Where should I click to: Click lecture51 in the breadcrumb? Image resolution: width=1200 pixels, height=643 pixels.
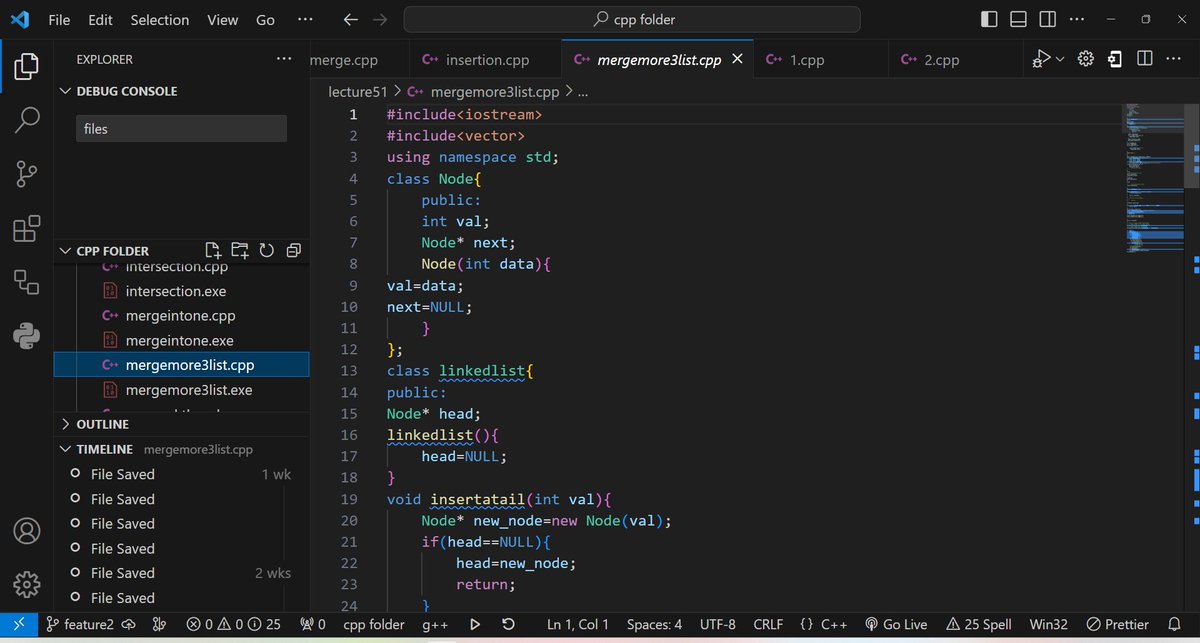tap(358, 91)
